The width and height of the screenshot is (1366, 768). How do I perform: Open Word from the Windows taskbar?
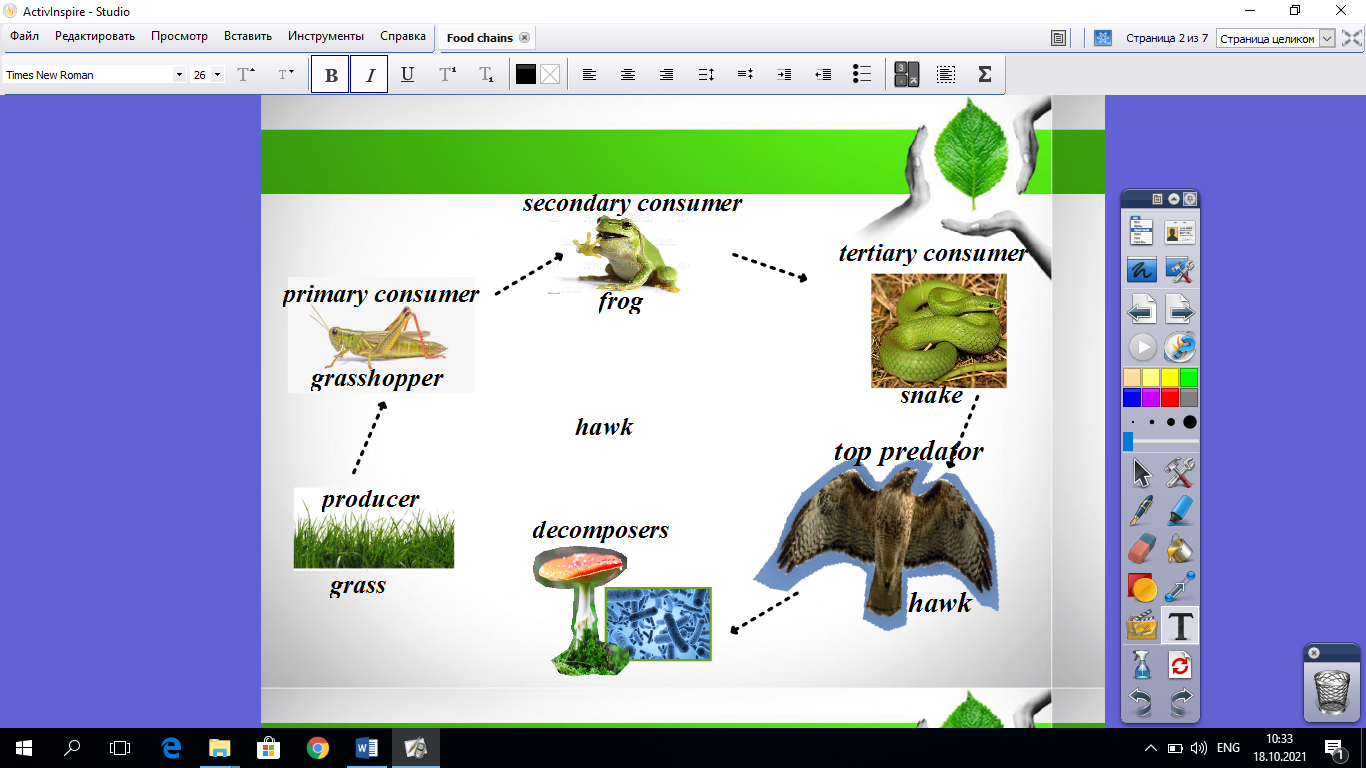pos(366,747)
